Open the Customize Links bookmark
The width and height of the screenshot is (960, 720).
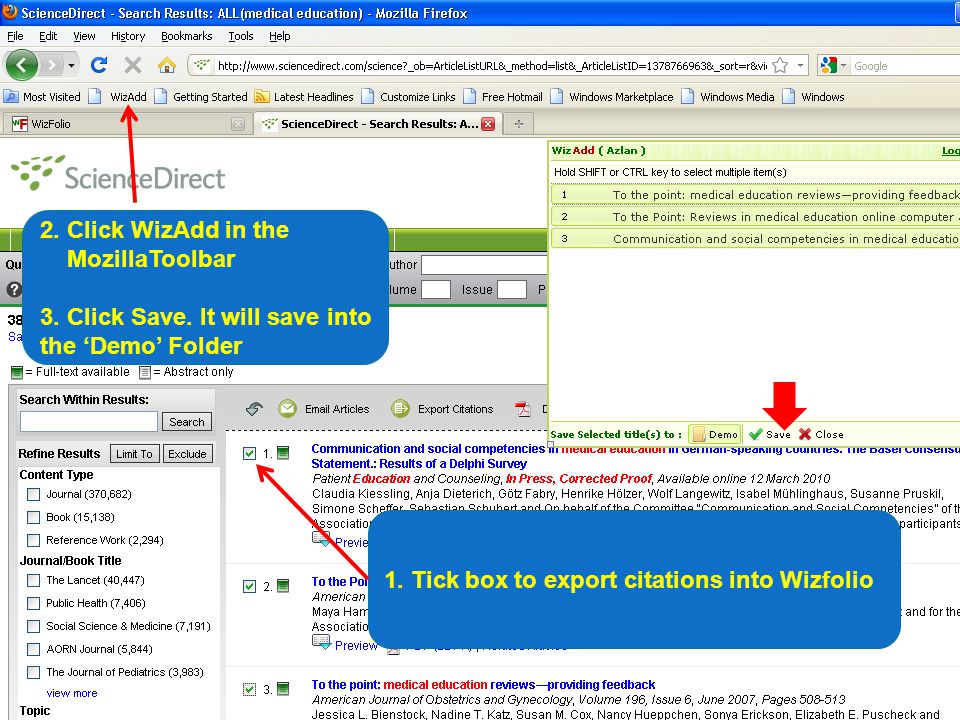408,97
